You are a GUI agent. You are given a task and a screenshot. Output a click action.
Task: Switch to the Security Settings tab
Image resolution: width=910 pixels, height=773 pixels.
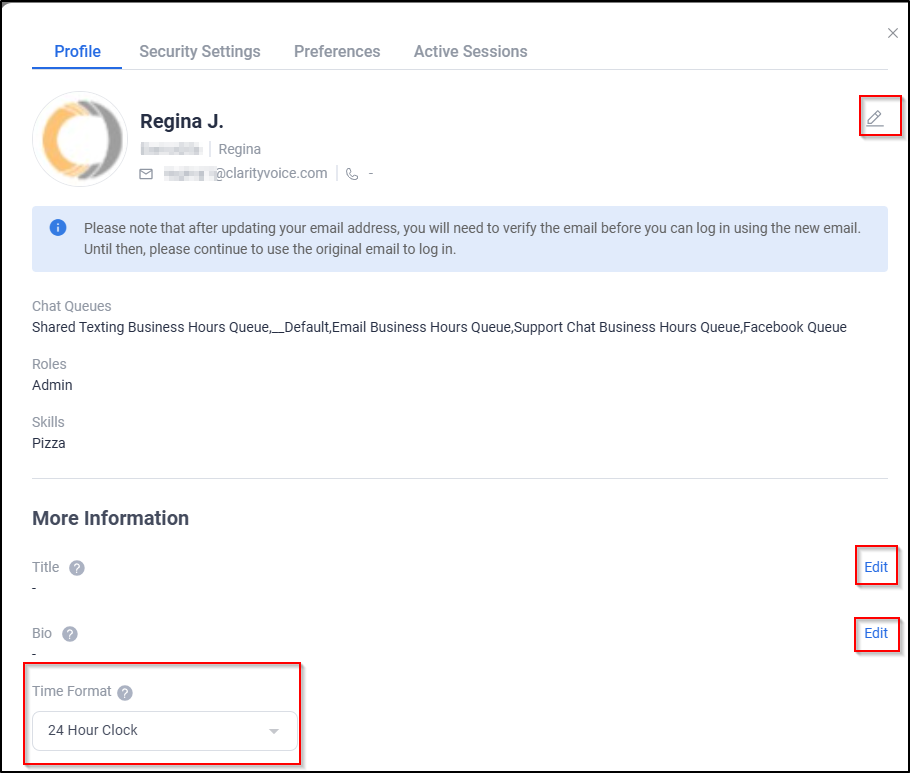coord(199,51)
